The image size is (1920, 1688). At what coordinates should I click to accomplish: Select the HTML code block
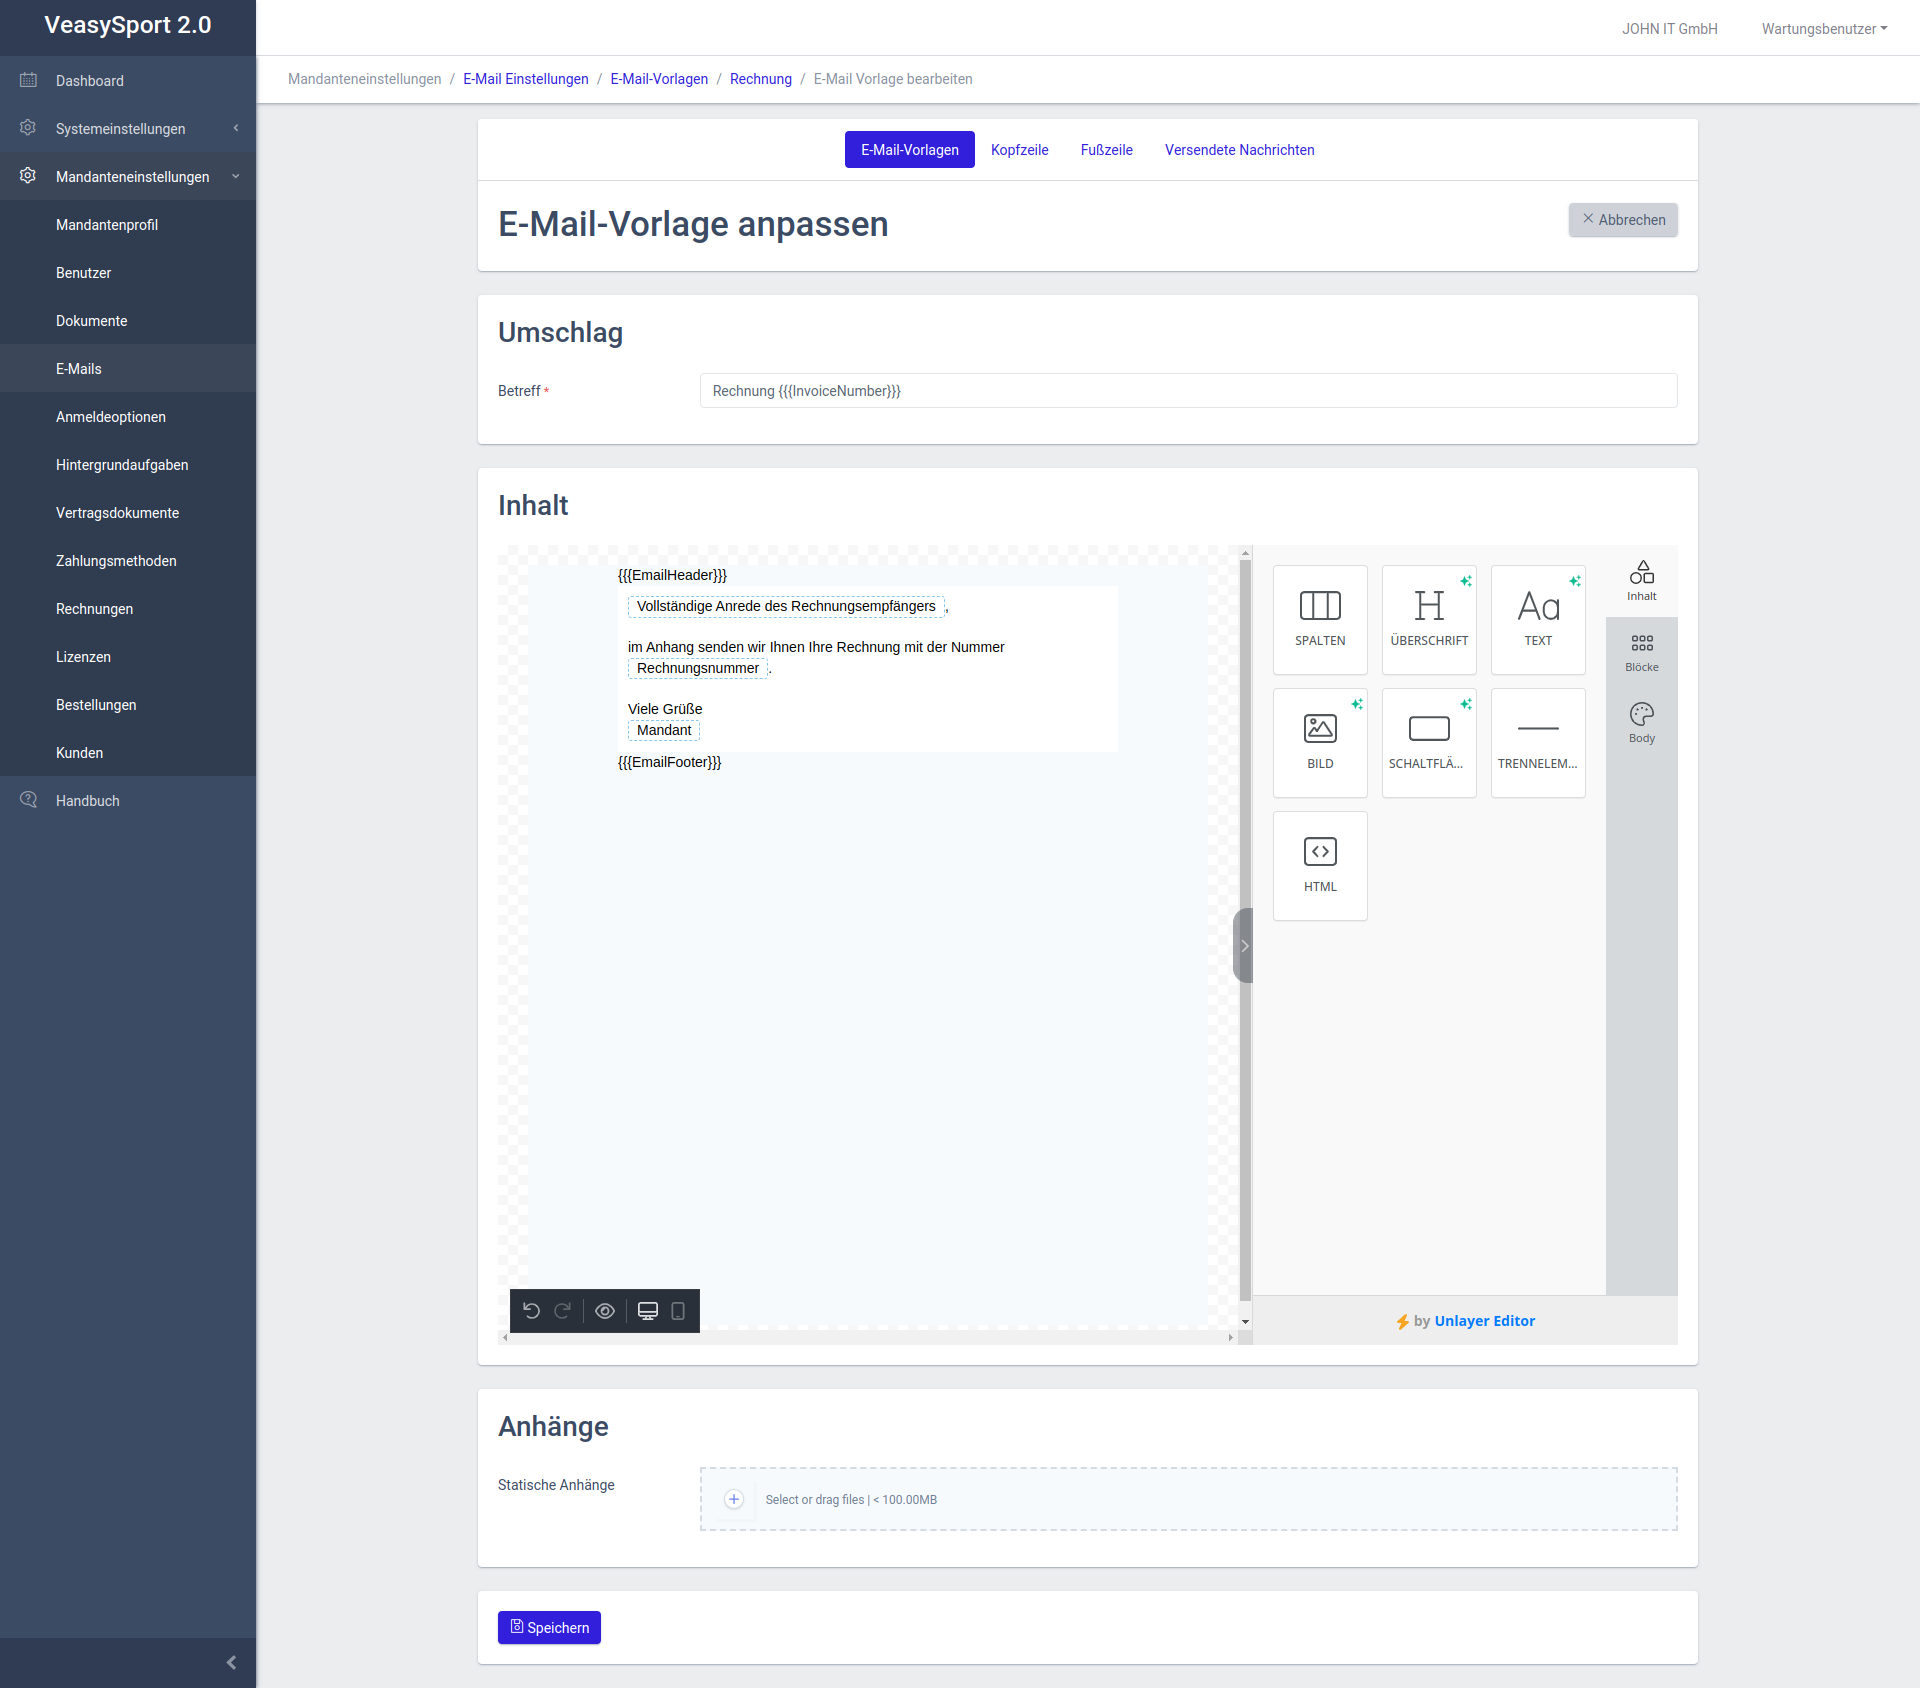coord(1320,864)
